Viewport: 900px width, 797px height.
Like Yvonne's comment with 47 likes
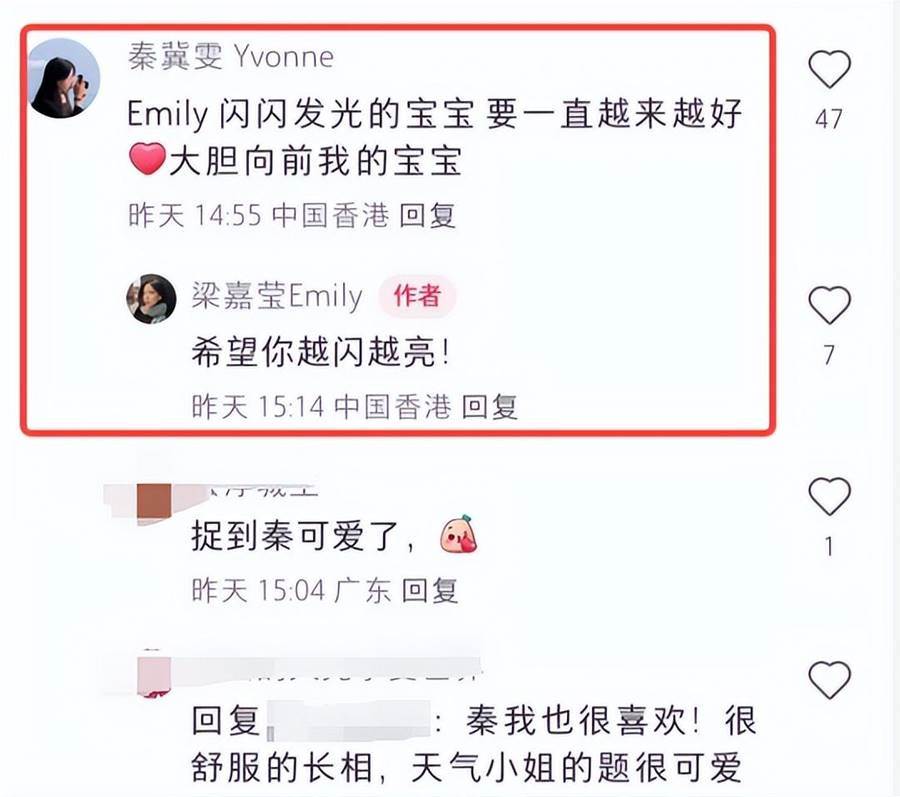[829, 69]
